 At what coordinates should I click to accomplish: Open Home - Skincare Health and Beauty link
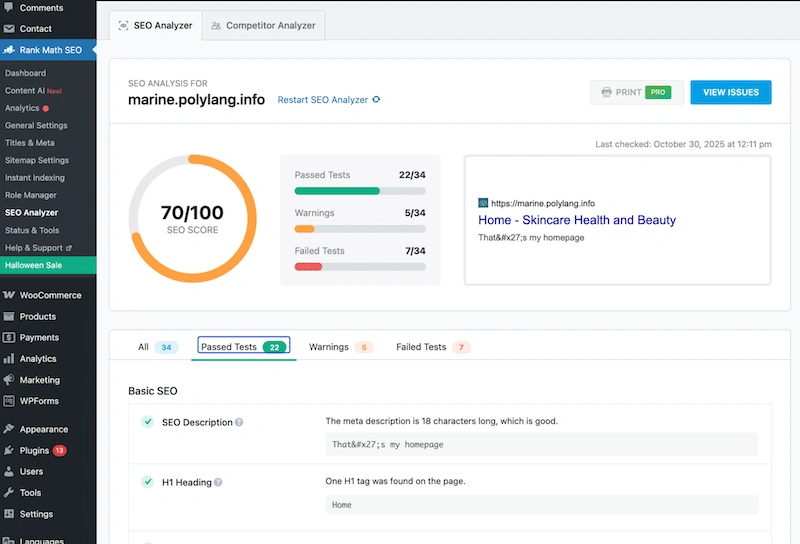pos(577,220)
